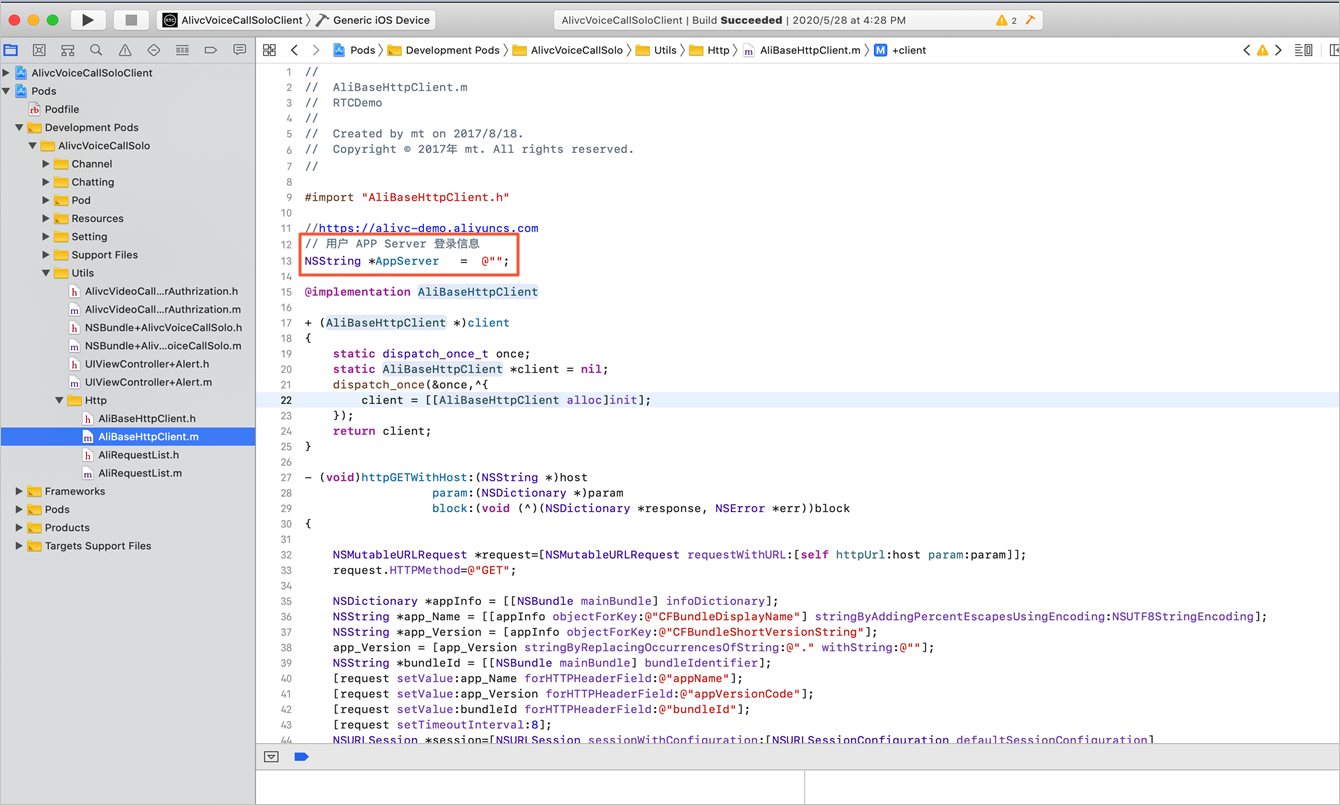Open the source control navigator
Viewport: 1340px width, 805px height.
click(x=39, y=50)
